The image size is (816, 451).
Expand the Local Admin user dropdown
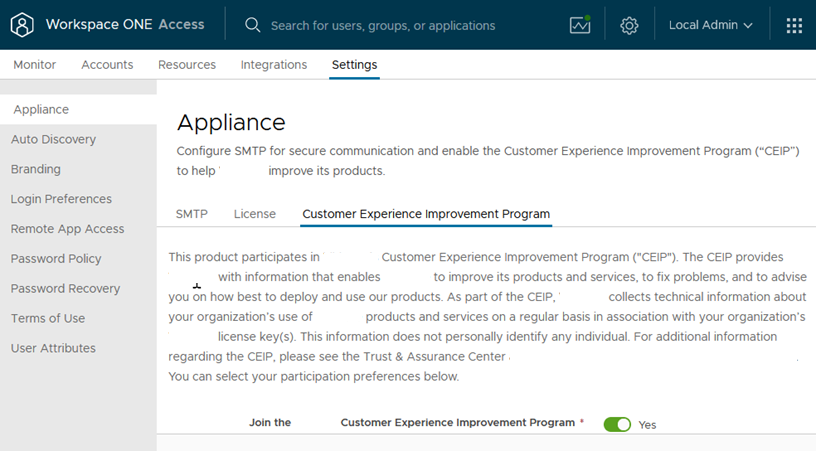tap(710, 25)
